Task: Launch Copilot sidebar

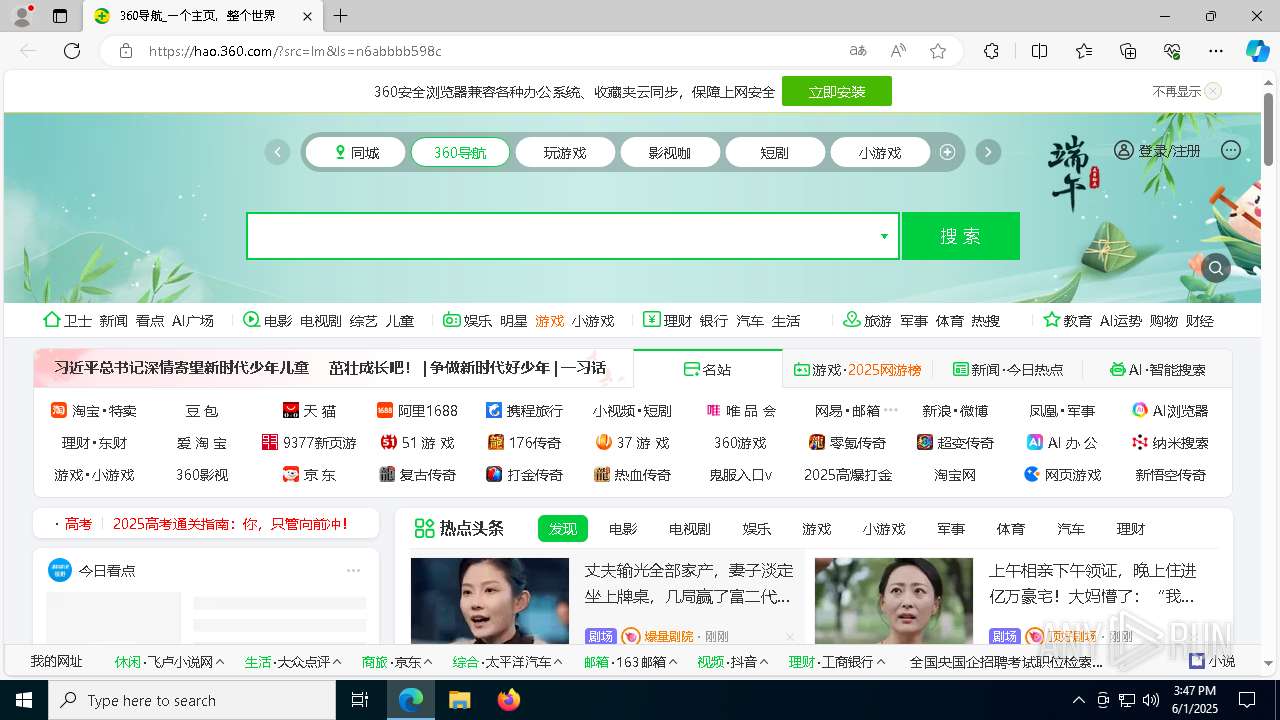Action: [x=1257, y=51]
